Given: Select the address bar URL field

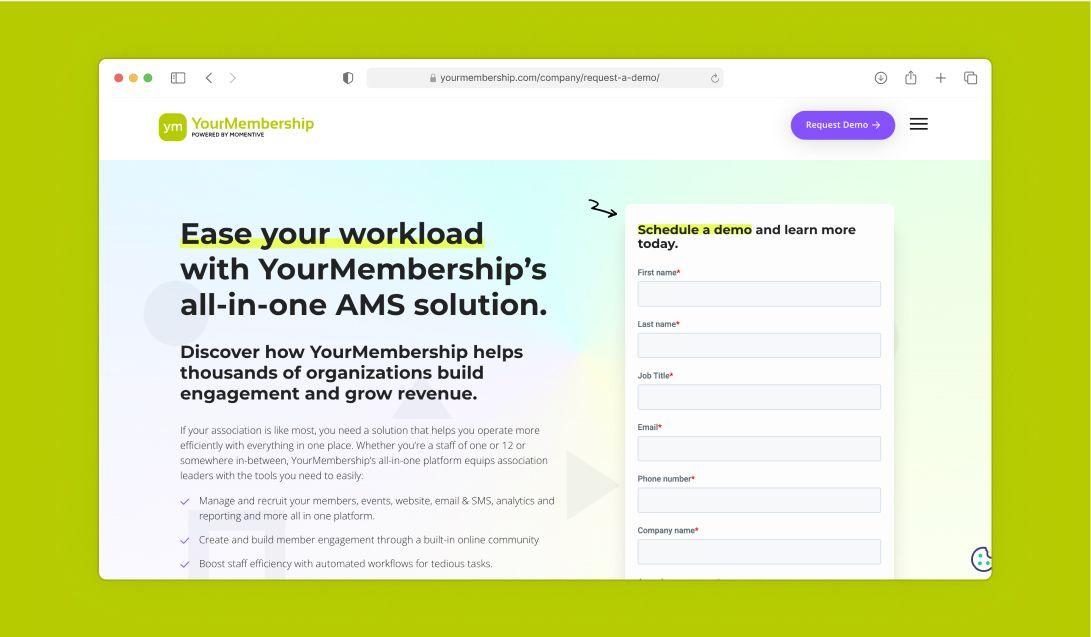Looking at the screenshot, I should pyautogui.click(x=545, y=78).
